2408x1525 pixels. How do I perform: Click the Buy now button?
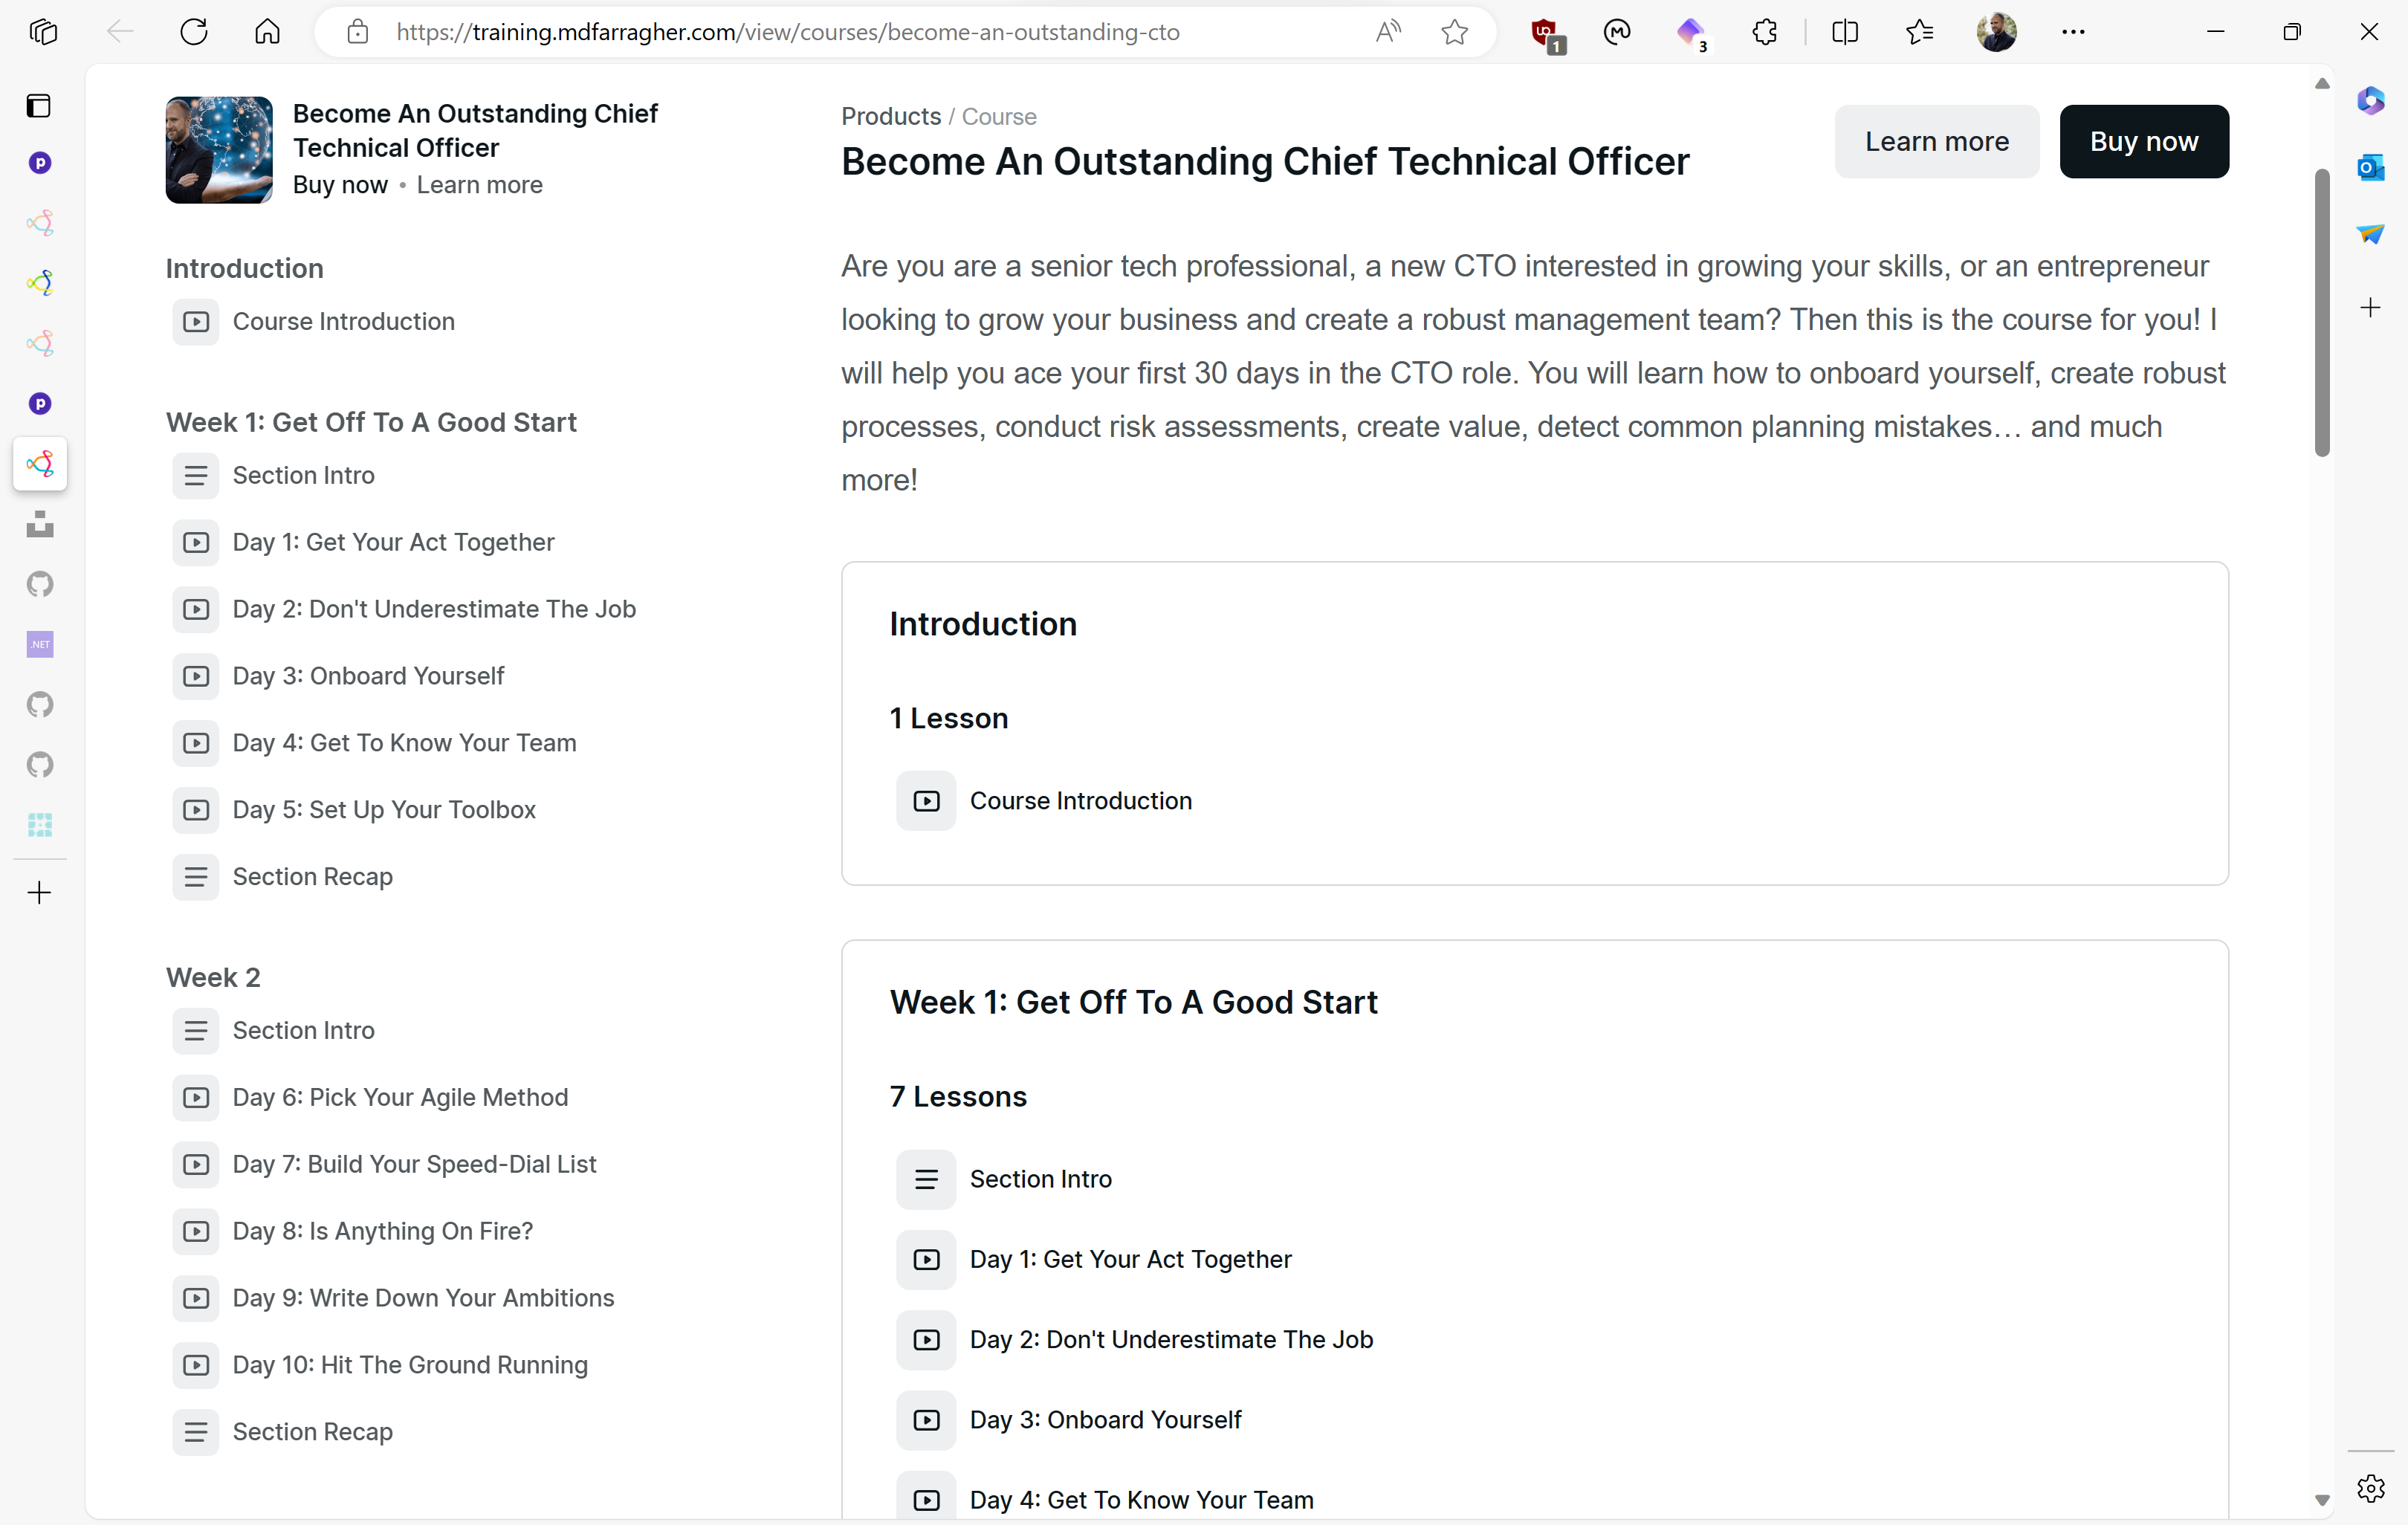click(x=2144, y=141)
